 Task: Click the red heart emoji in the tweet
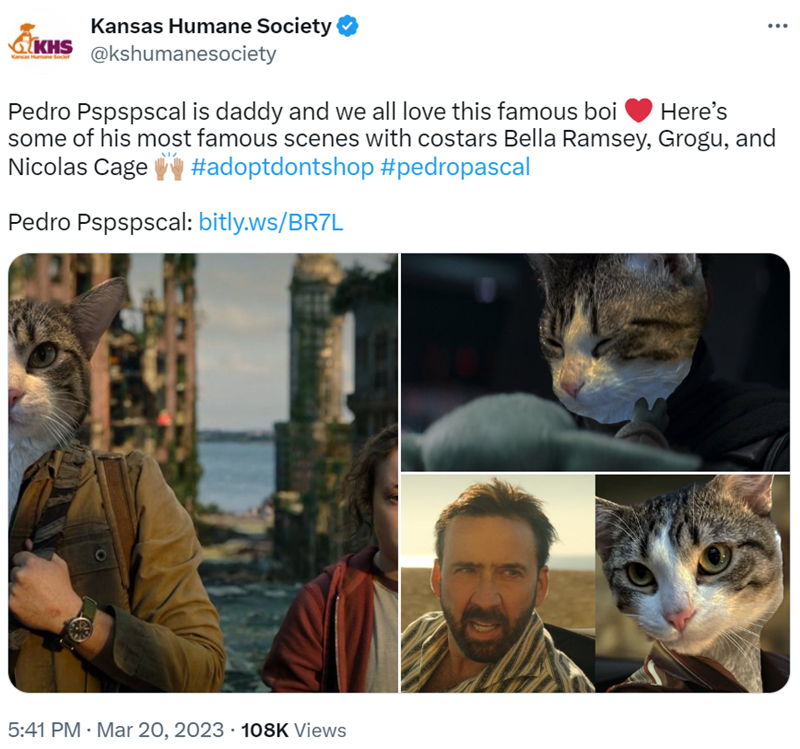pyautogui.click(x=638, y=111)
